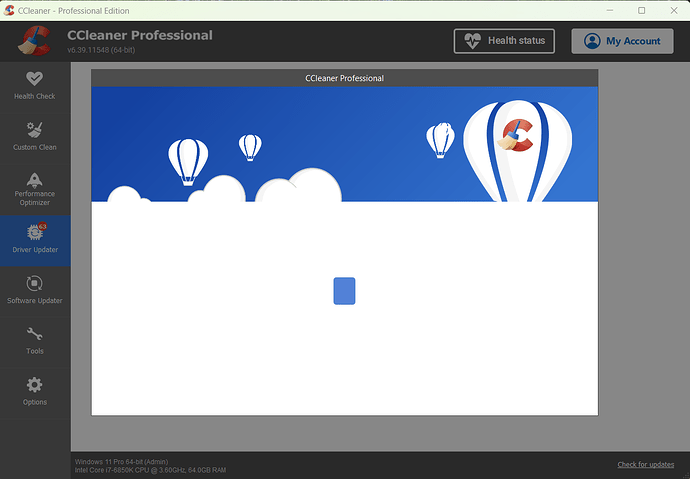Click the user avatar icon in My Account
The height and width of the screenshot is (479, 690).
[592, 41]
